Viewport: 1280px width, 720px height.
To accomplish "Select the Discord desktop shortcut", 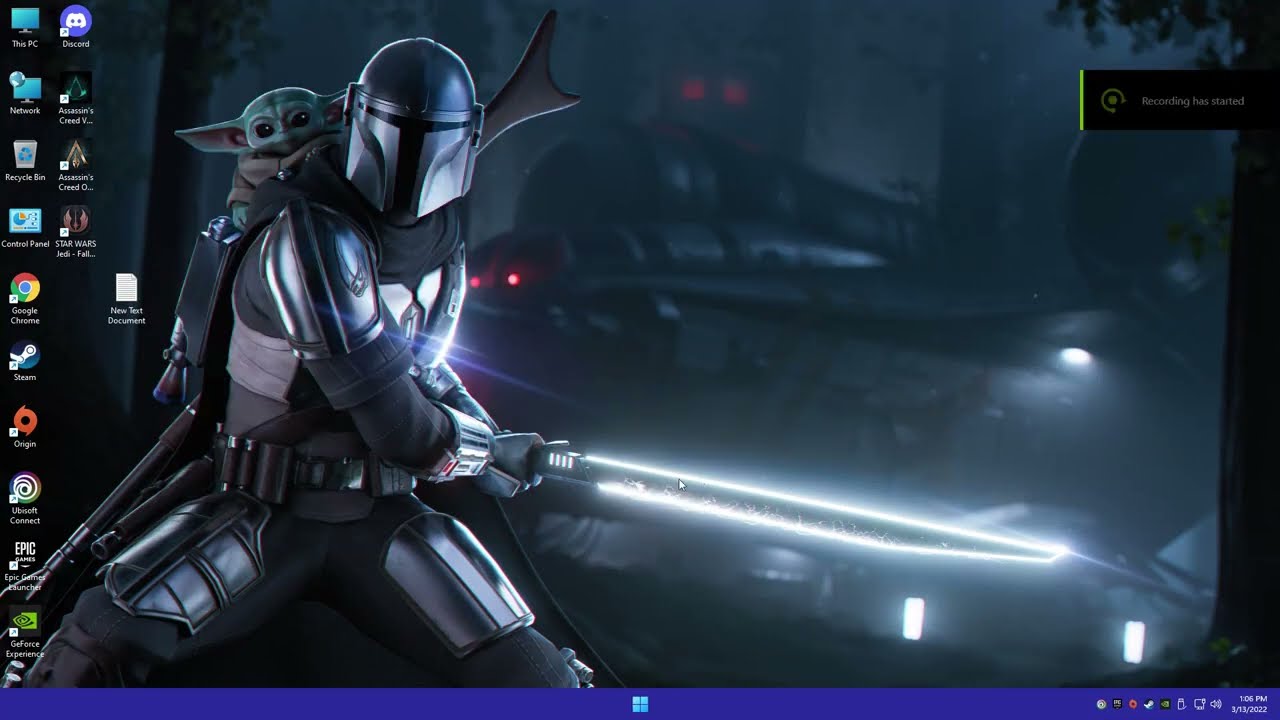I will click(76, 27).
